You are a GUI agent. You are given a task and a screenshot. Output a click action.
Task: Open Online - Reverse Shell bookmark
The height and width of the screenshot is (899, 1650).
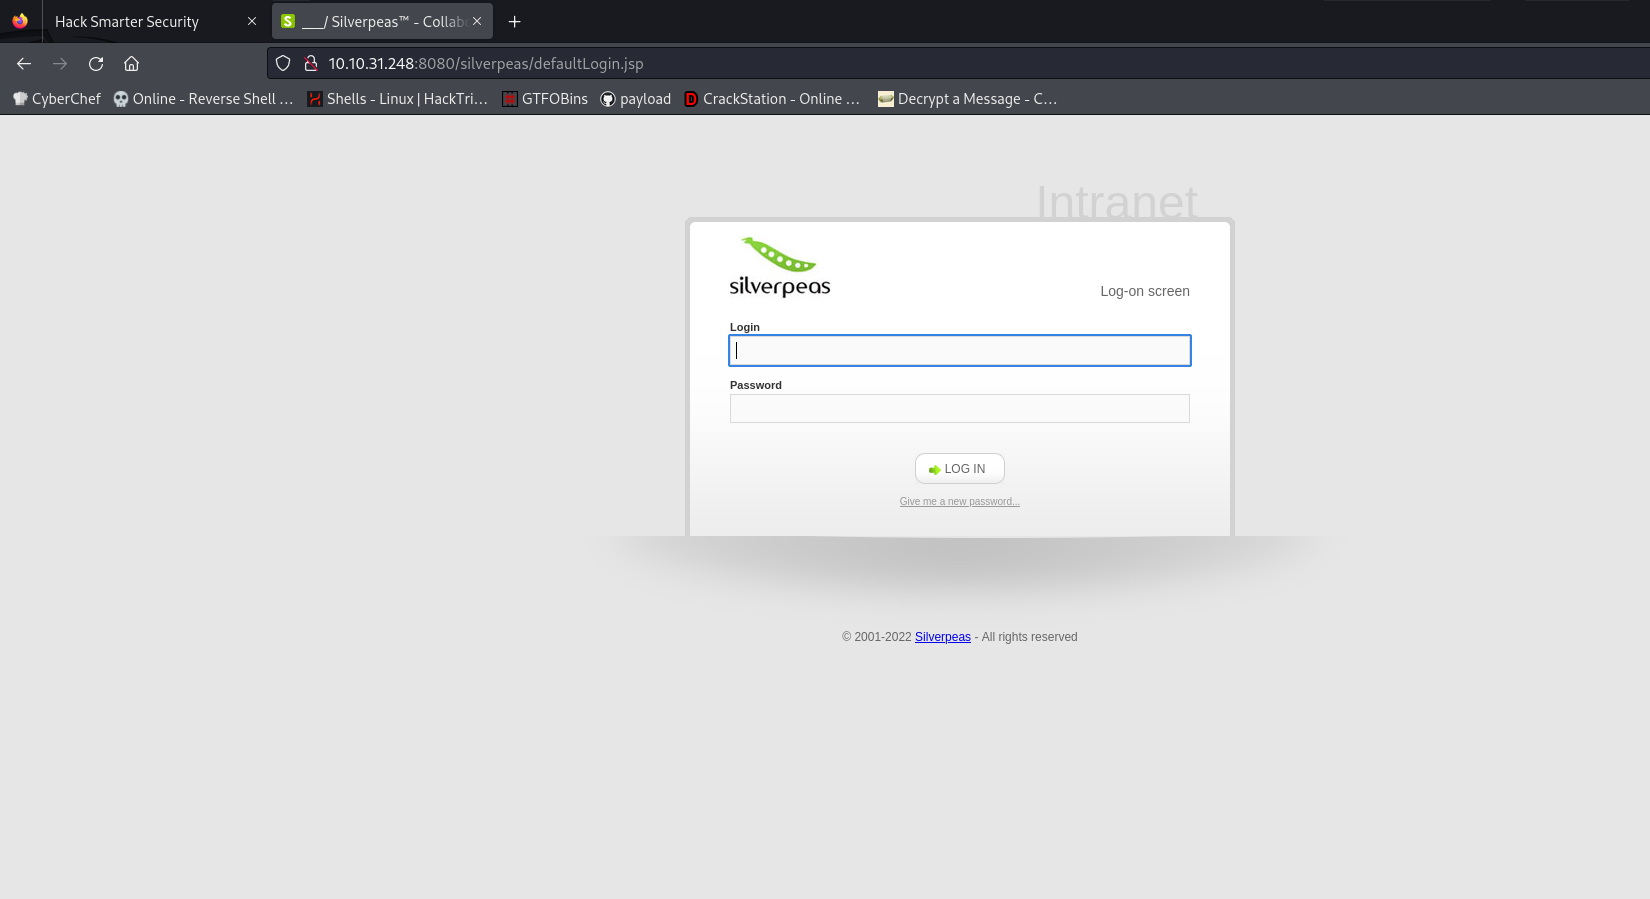point(203,98)
